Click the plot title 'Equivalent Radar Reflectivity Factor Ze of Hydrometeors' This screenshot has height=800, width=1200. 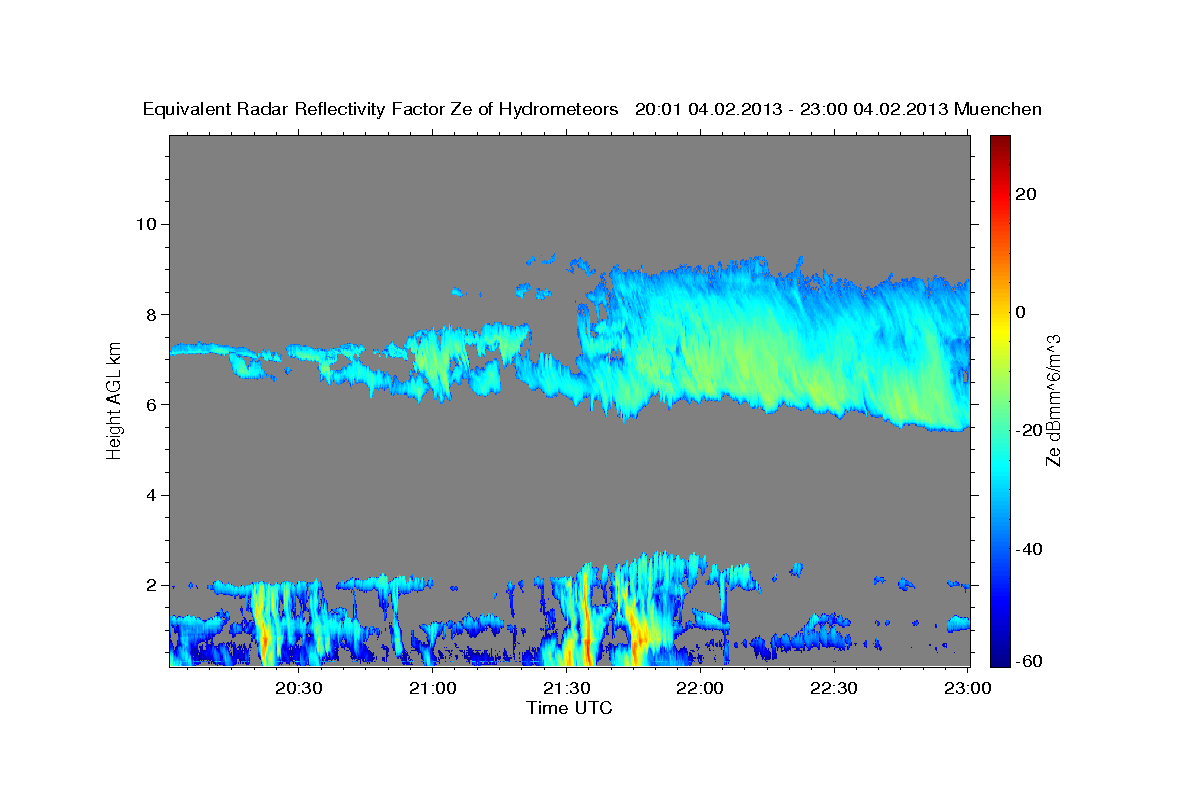pos(381,109)
